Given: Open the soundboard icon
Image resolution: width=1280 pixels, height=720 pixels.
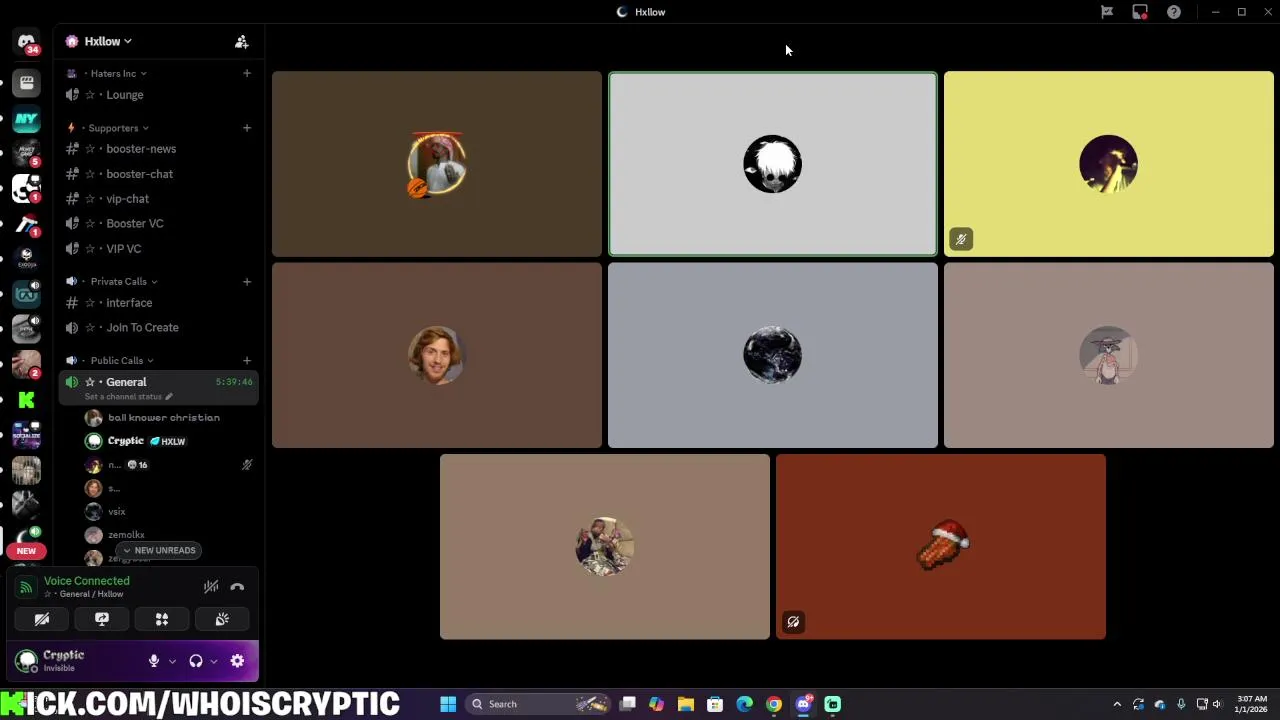Looking at the screenshot, I should (222, 620).
